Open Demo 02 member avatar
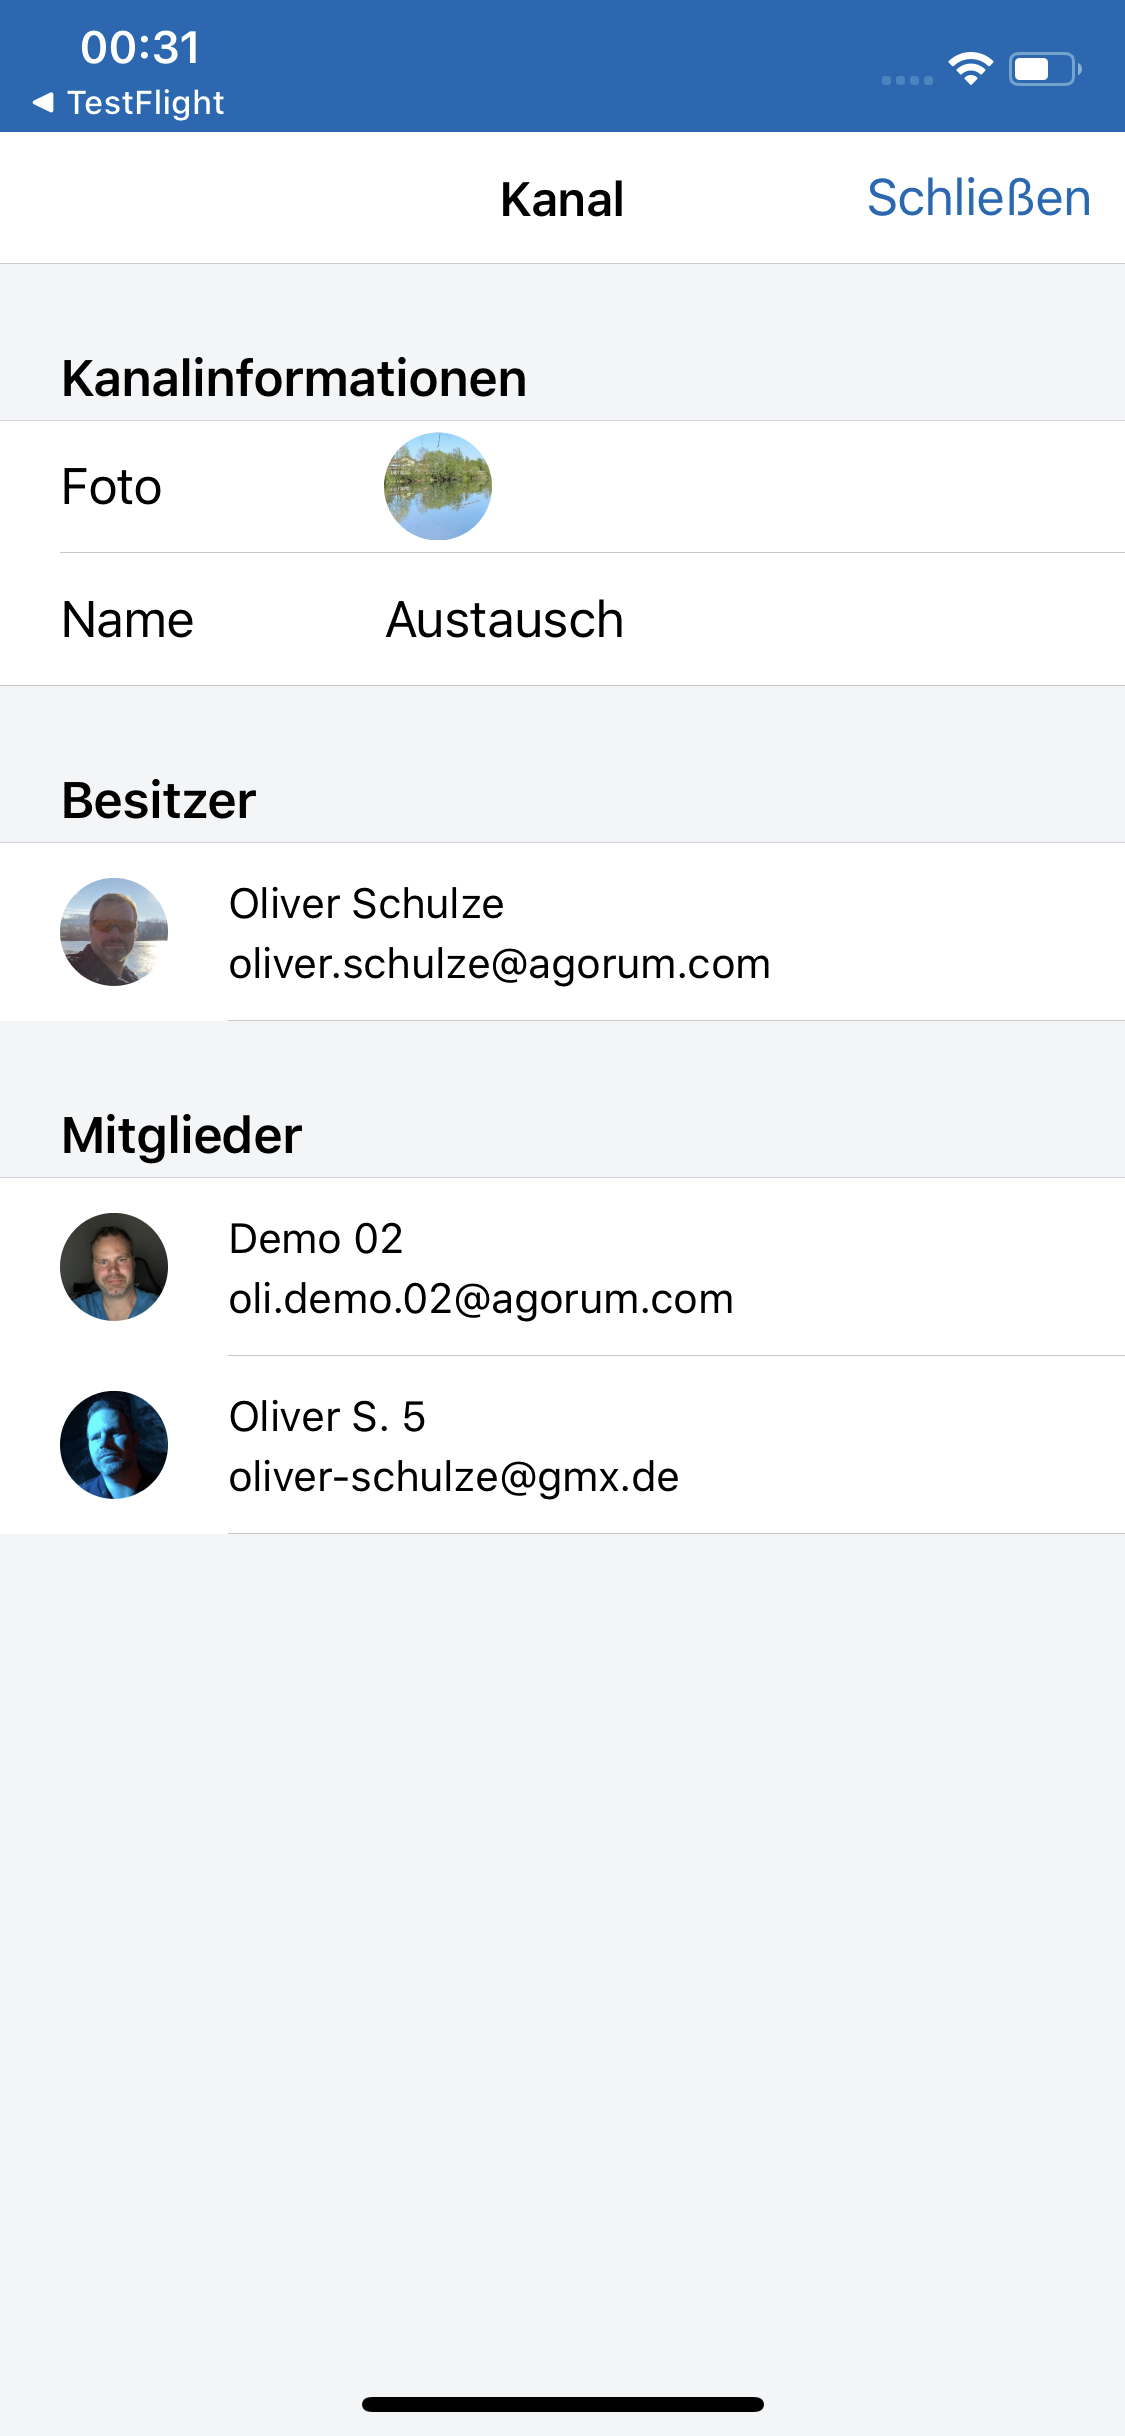 pyautogui.click(x=114, y=1267)
